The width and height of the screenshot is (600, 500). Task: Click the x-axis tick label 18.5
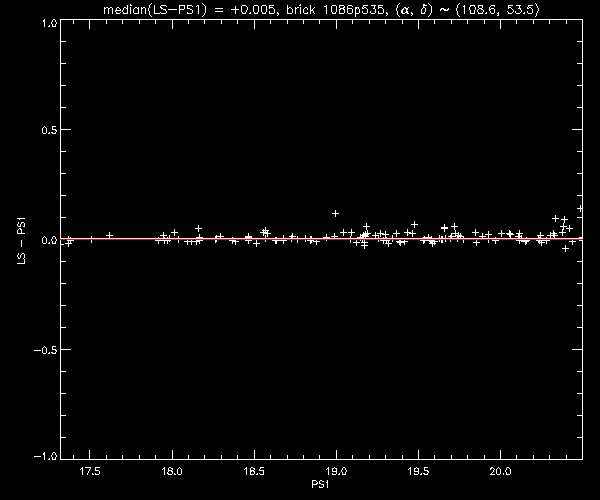click(254, 471)
